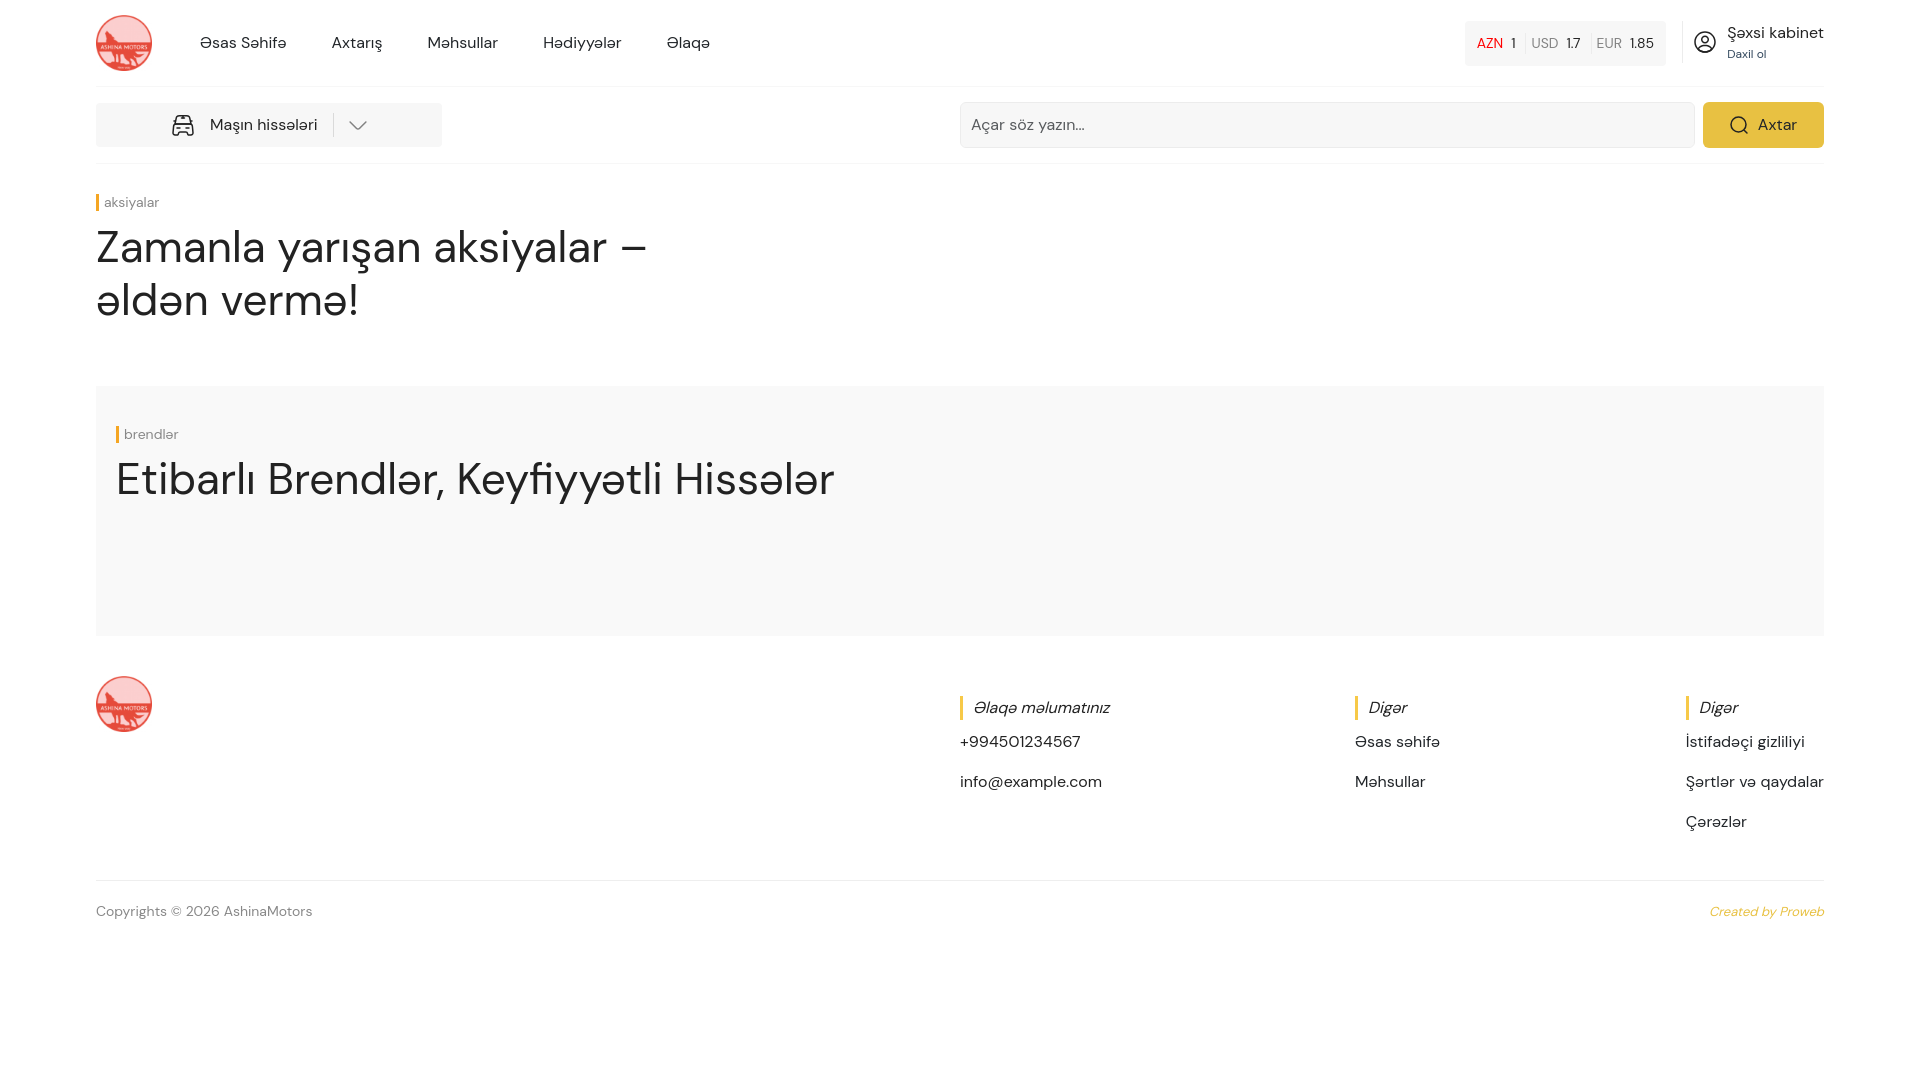This screenshot has width=1920, height=1080.
Task: Select AZN currency option
Action: pyautogui.click(x=1496, y=43)
